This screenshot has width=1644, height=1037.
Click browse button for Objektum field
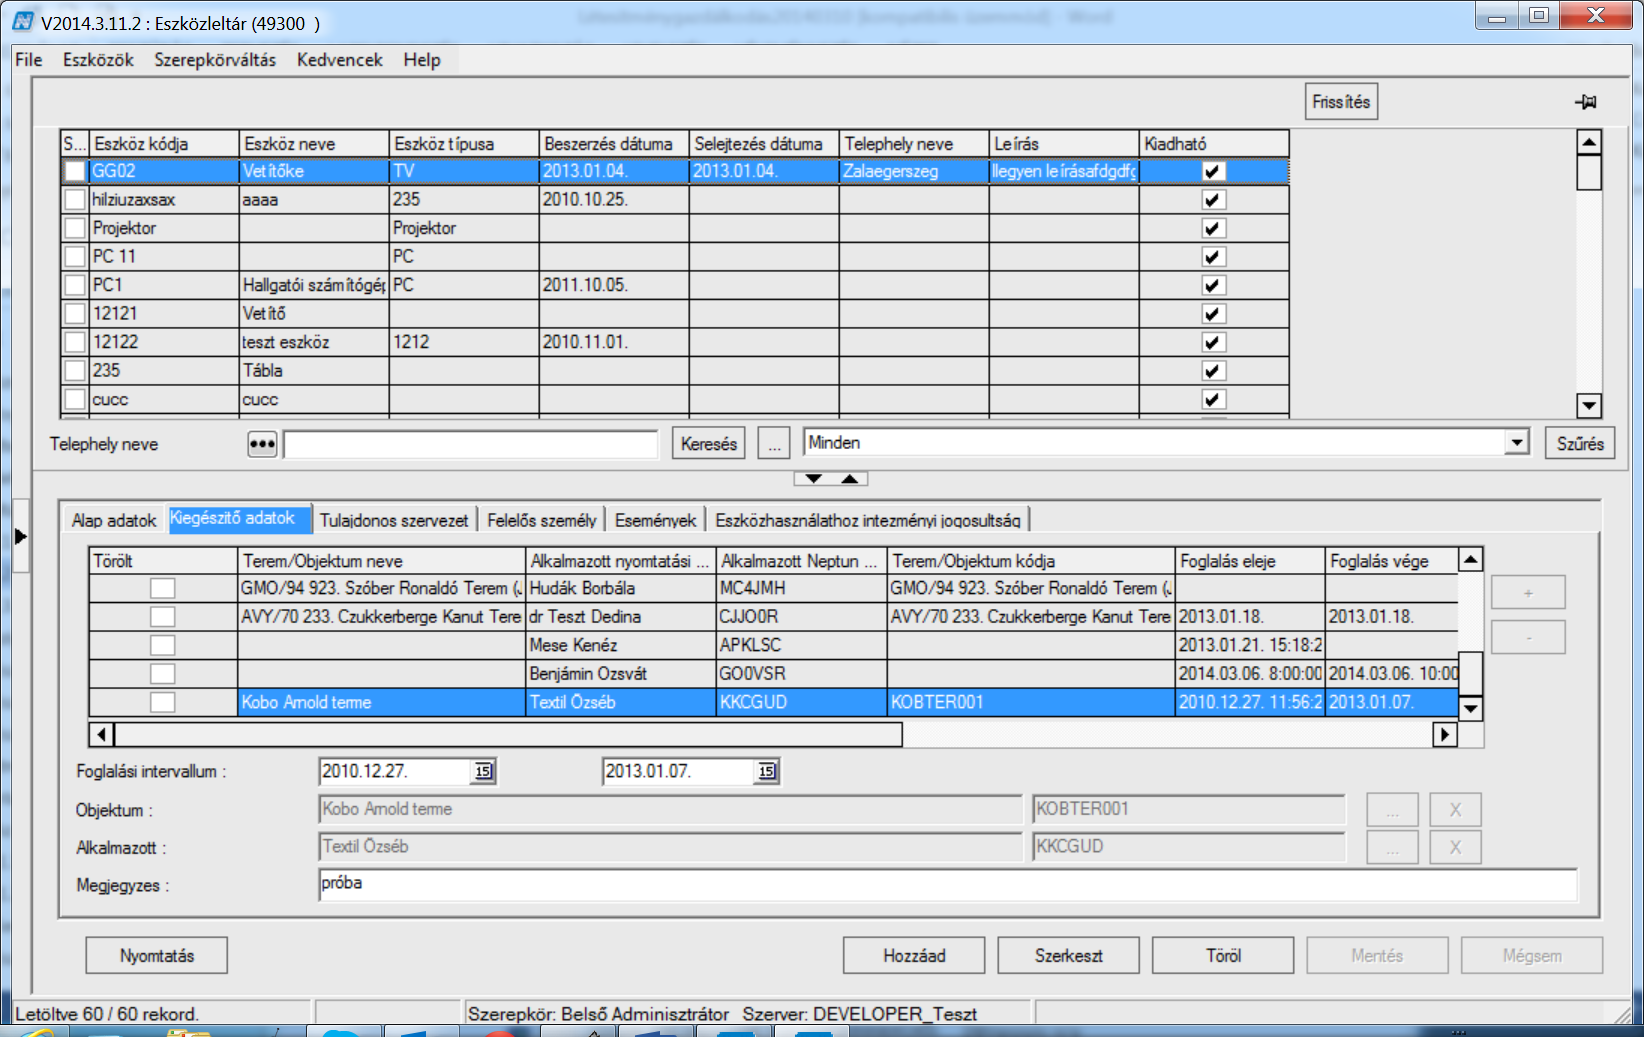coord(1392,810)
